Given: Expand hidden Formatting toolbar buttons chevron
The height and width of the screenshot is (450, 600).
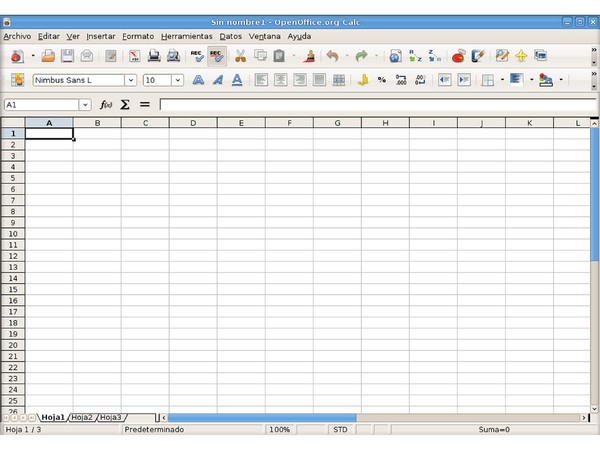Looking at the screenshot, I should 594,73.
